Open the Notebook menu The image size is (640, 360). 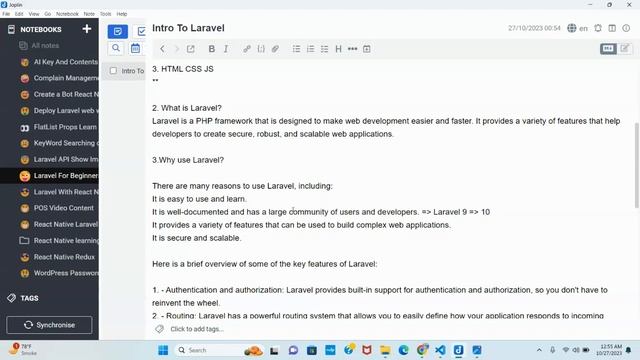tap(67, 14)
